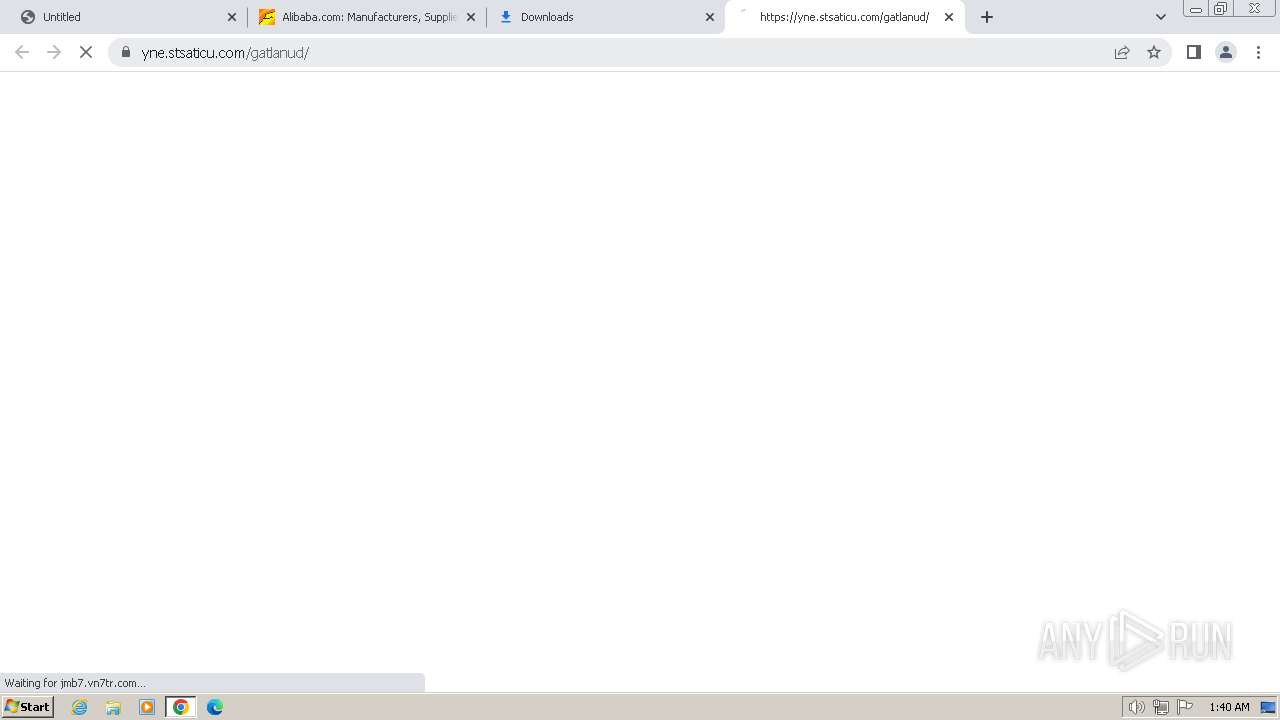The image size is (1280, 720).
Task: Select the yne.stsaticu.com tab
Action: click(x=845, y=17)
